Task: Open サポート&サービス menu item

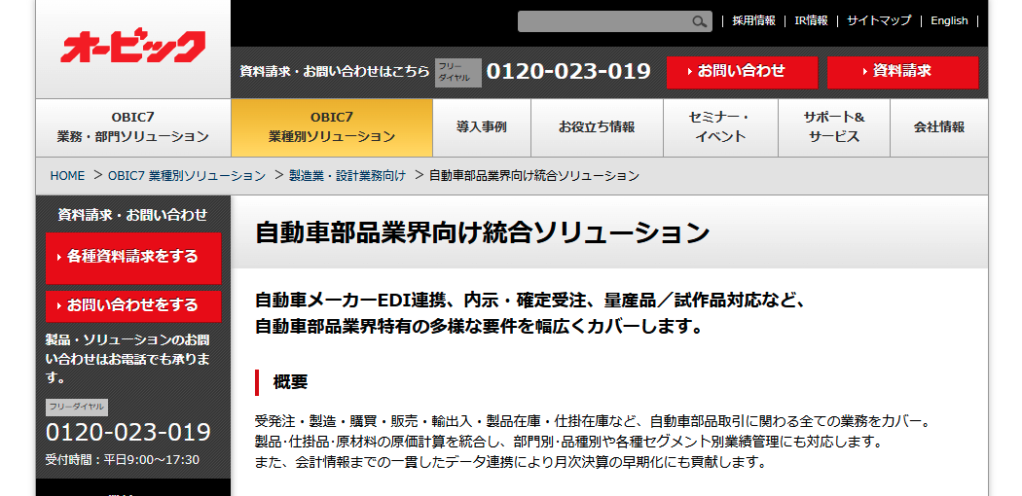Action: tap(833, 127)
